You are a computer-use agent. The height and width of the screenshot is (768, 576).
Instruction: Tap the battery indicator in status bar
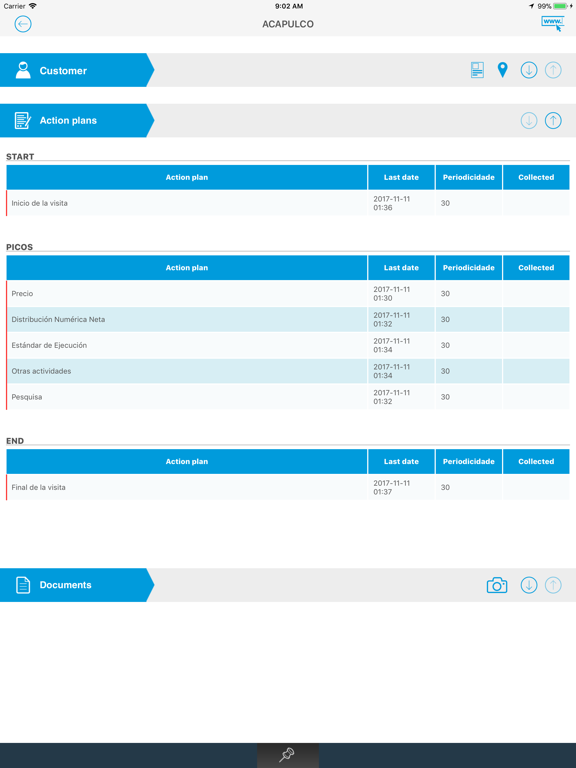(x=561, y=6)
